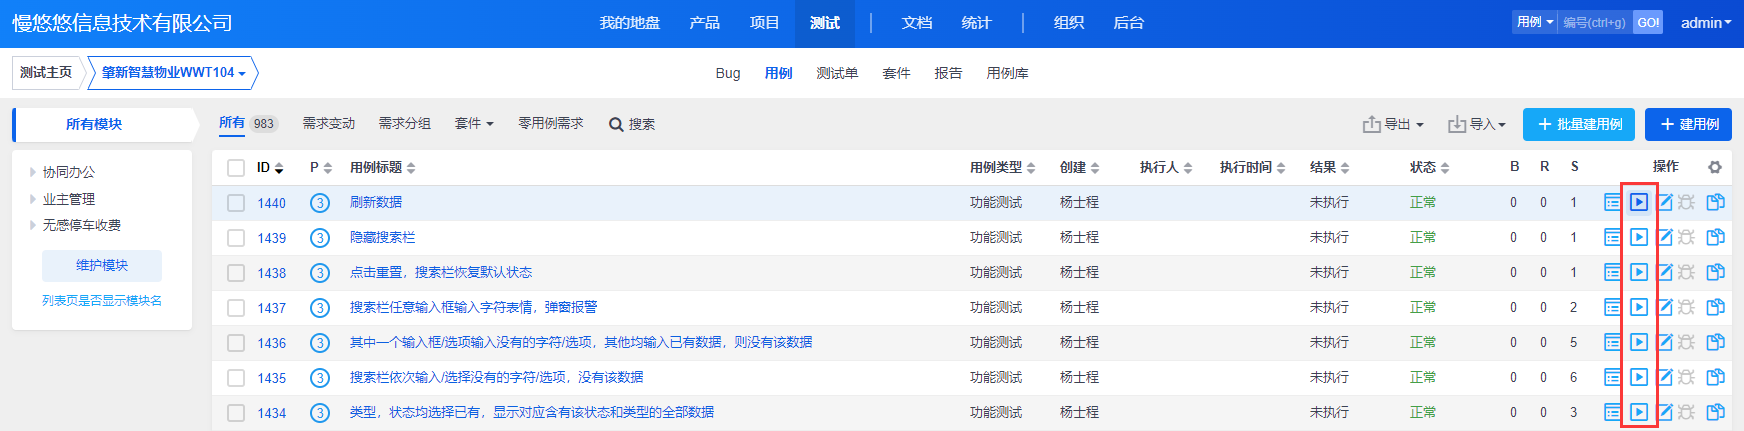Open the edit icon for case 1439
The width and height of the screenshot is (1744, 431).
[1664, 237]
